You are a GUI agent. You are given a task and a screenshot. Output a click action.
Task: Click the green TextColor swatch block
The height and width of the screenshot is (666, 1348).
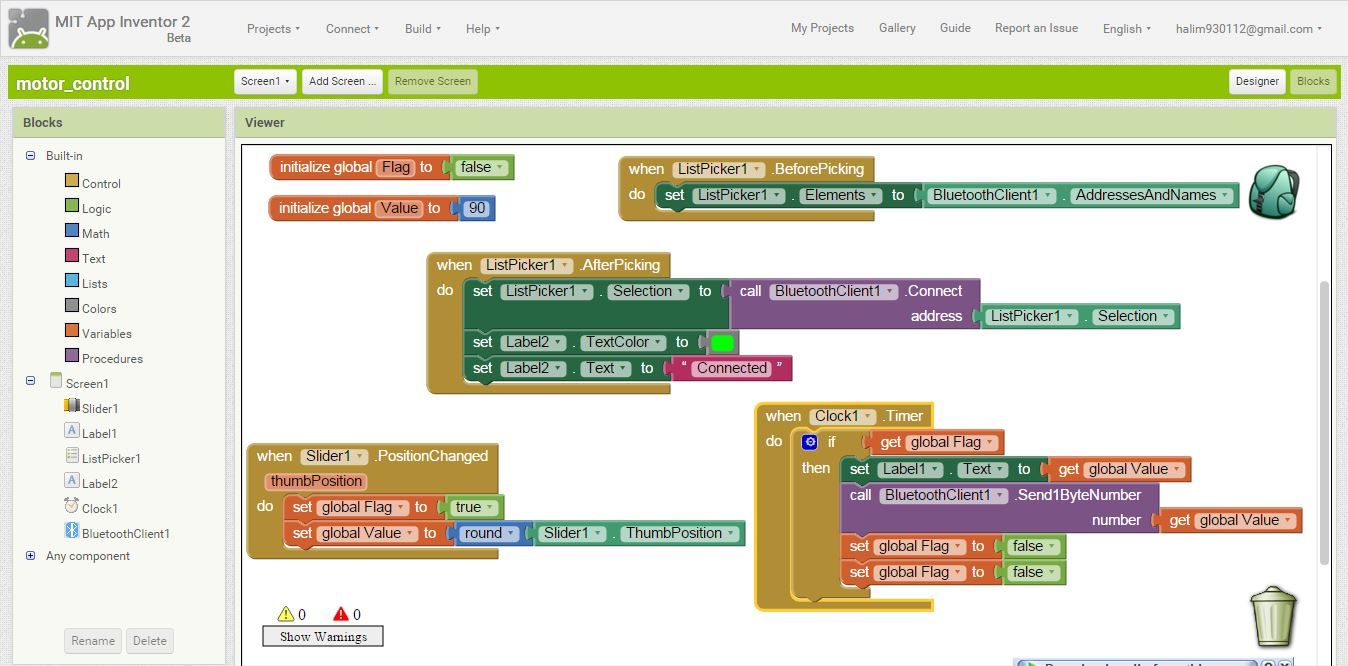722,343
